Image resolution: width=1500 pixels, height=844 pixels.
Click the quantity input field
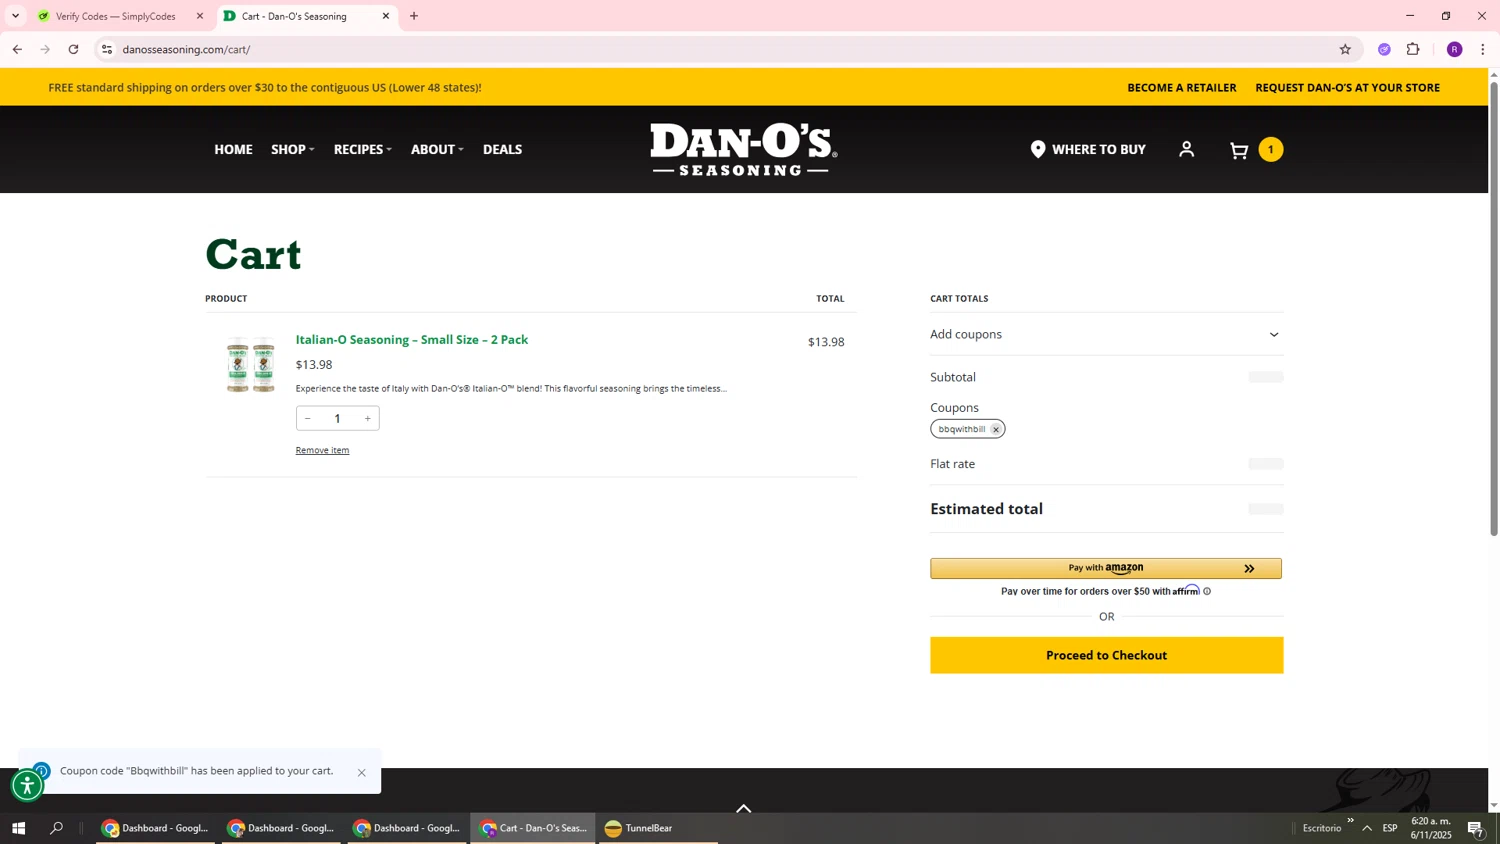pyautogui.click(x=337, y=418)
